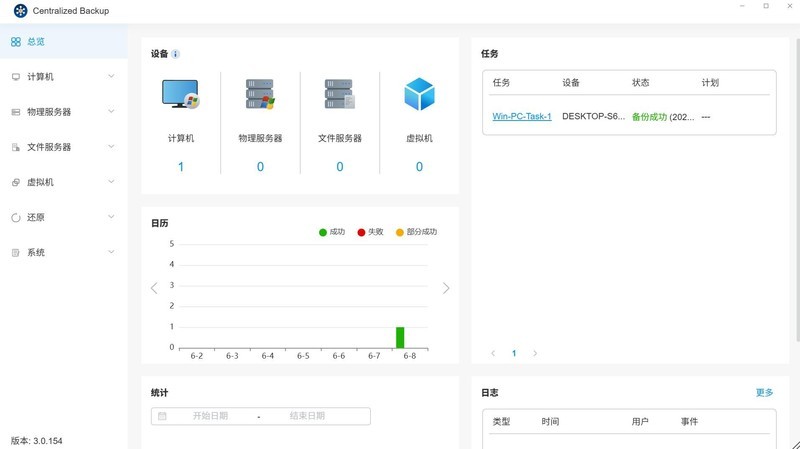Click the system icon beside 系统
Image resolution: width=800 pixels, height=449 pixels.
pos(16,253)
